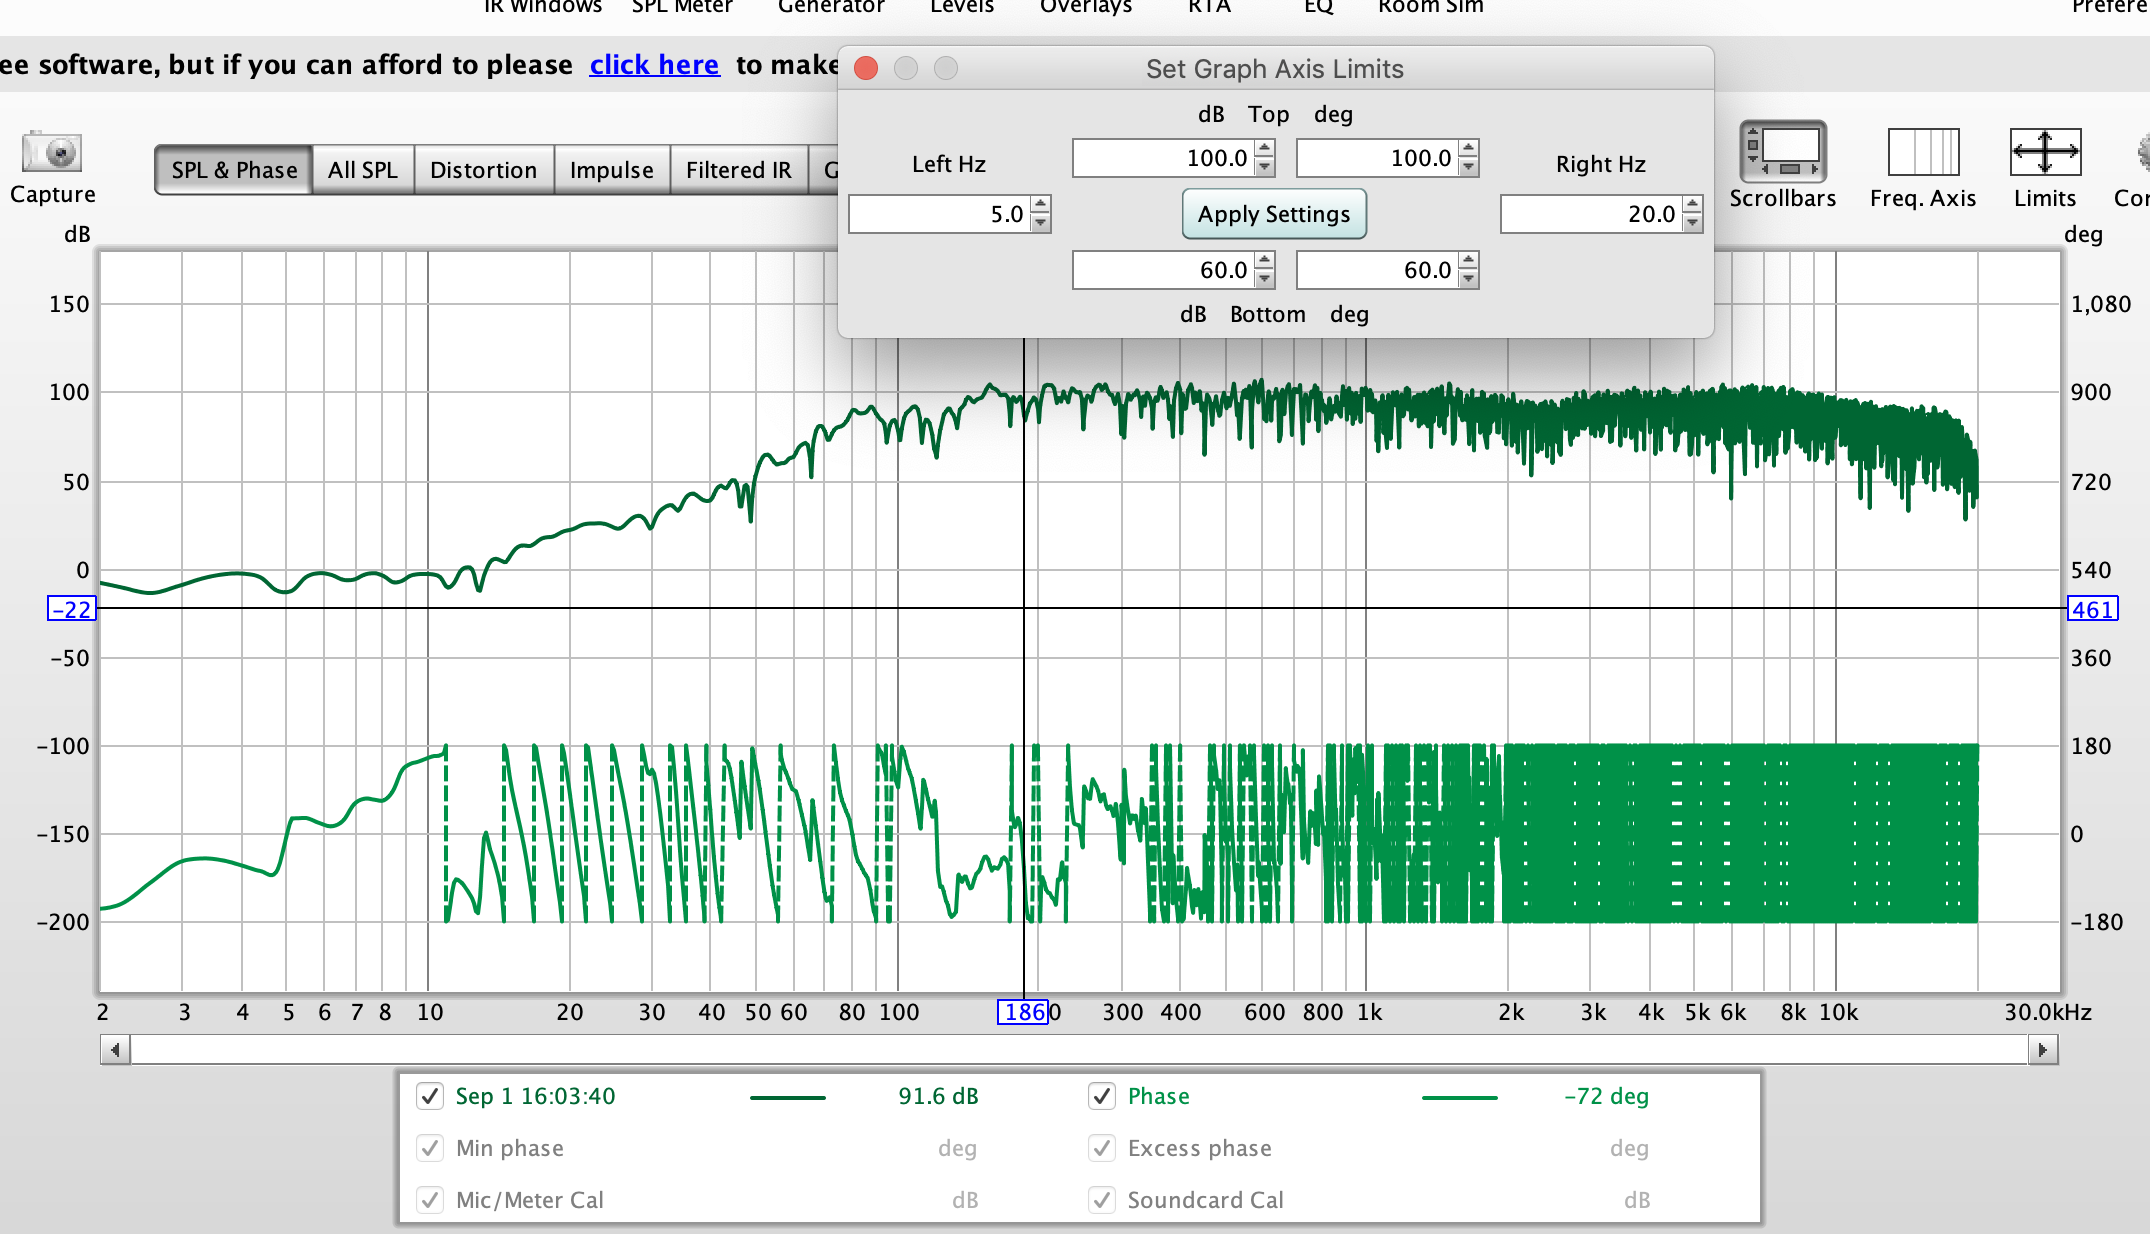2150x1234 pixels.
Task: Increase the Right Hz value with up arrow
Action: point(1693,205)
